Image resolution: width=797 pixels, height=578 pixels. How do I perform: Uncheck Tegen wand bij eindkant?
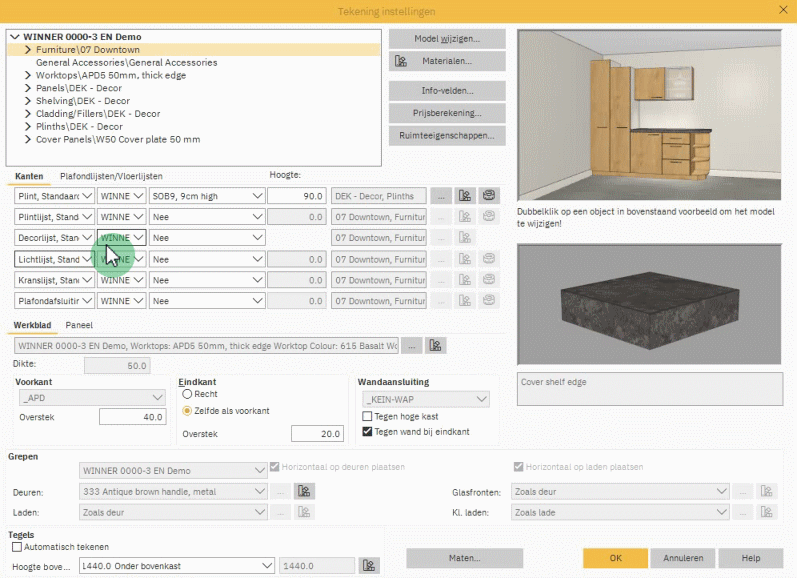(x=367, y=432)
